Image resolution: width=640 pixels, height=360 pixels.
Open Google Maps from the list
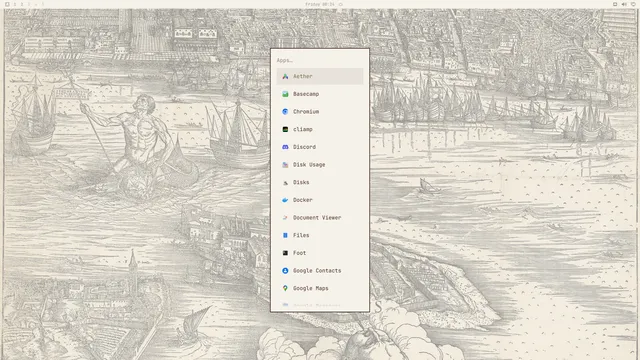pos(320,288)
